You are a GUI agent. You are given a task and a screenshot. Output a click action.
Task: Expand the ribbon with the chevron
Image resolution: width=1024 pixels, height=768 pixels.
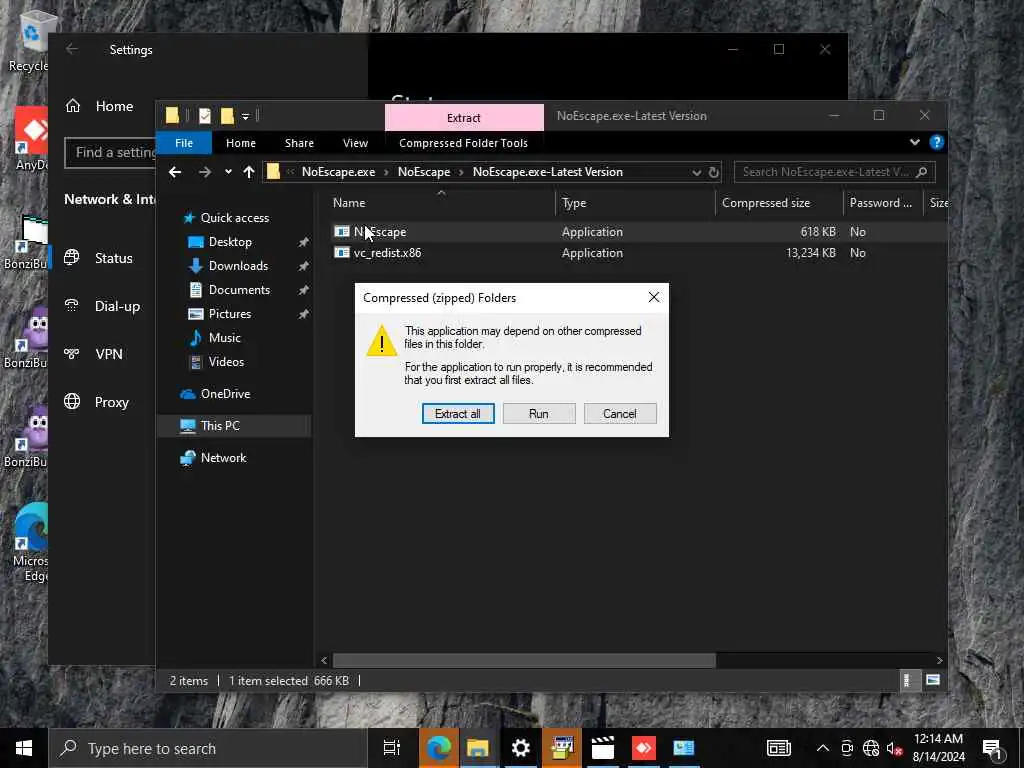click(x=914, y=142)
